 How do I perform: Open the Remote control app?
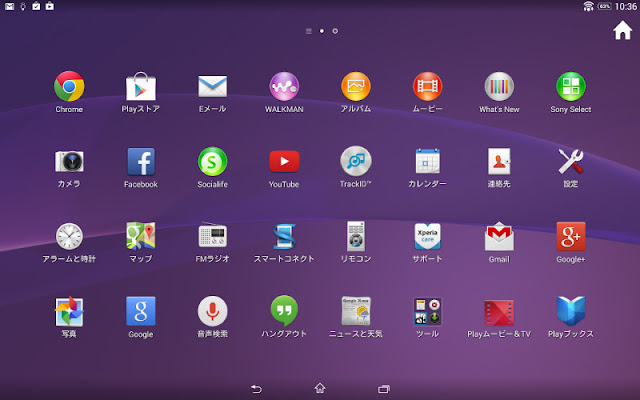pyautogui.click(x=356, y=236)
